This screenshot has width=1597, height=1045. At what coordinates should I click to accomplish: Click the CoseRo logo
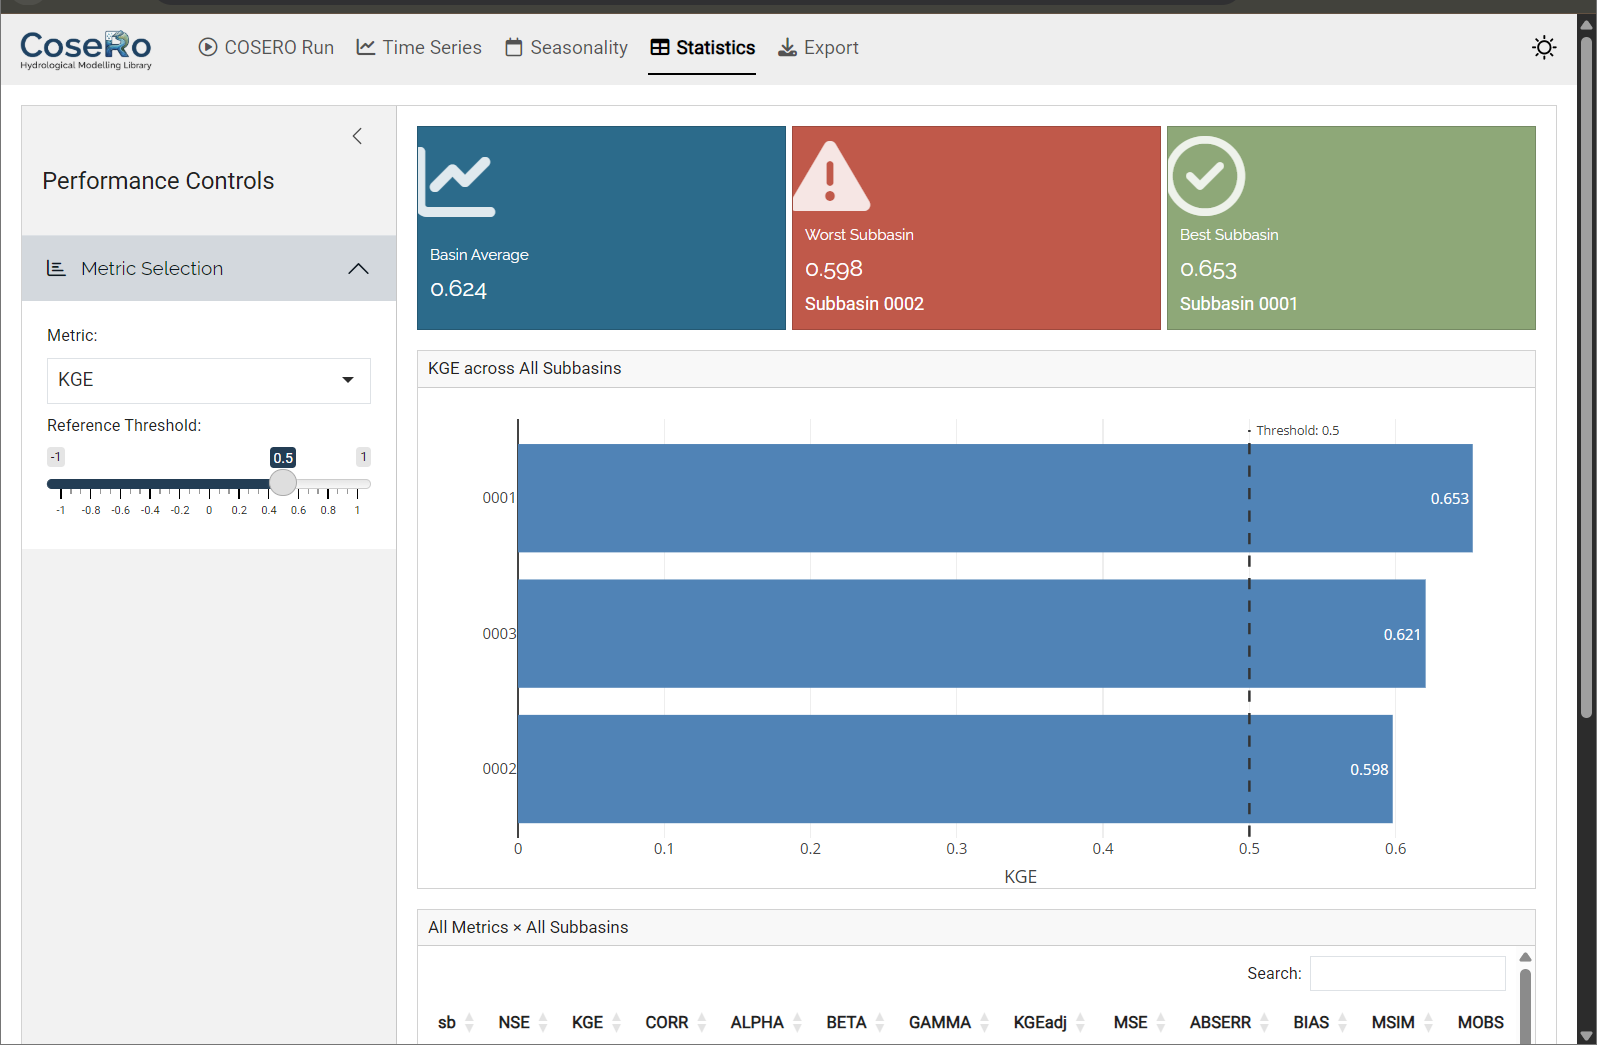click(86, 49)
